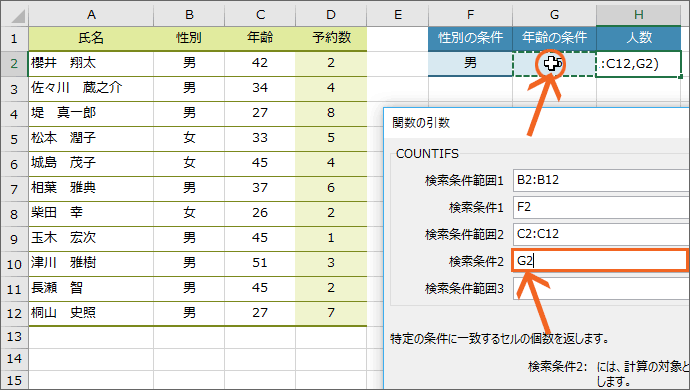Select cell with 櫻井 翔太
This screenshot has height=390, width=690.
[91, 63]
